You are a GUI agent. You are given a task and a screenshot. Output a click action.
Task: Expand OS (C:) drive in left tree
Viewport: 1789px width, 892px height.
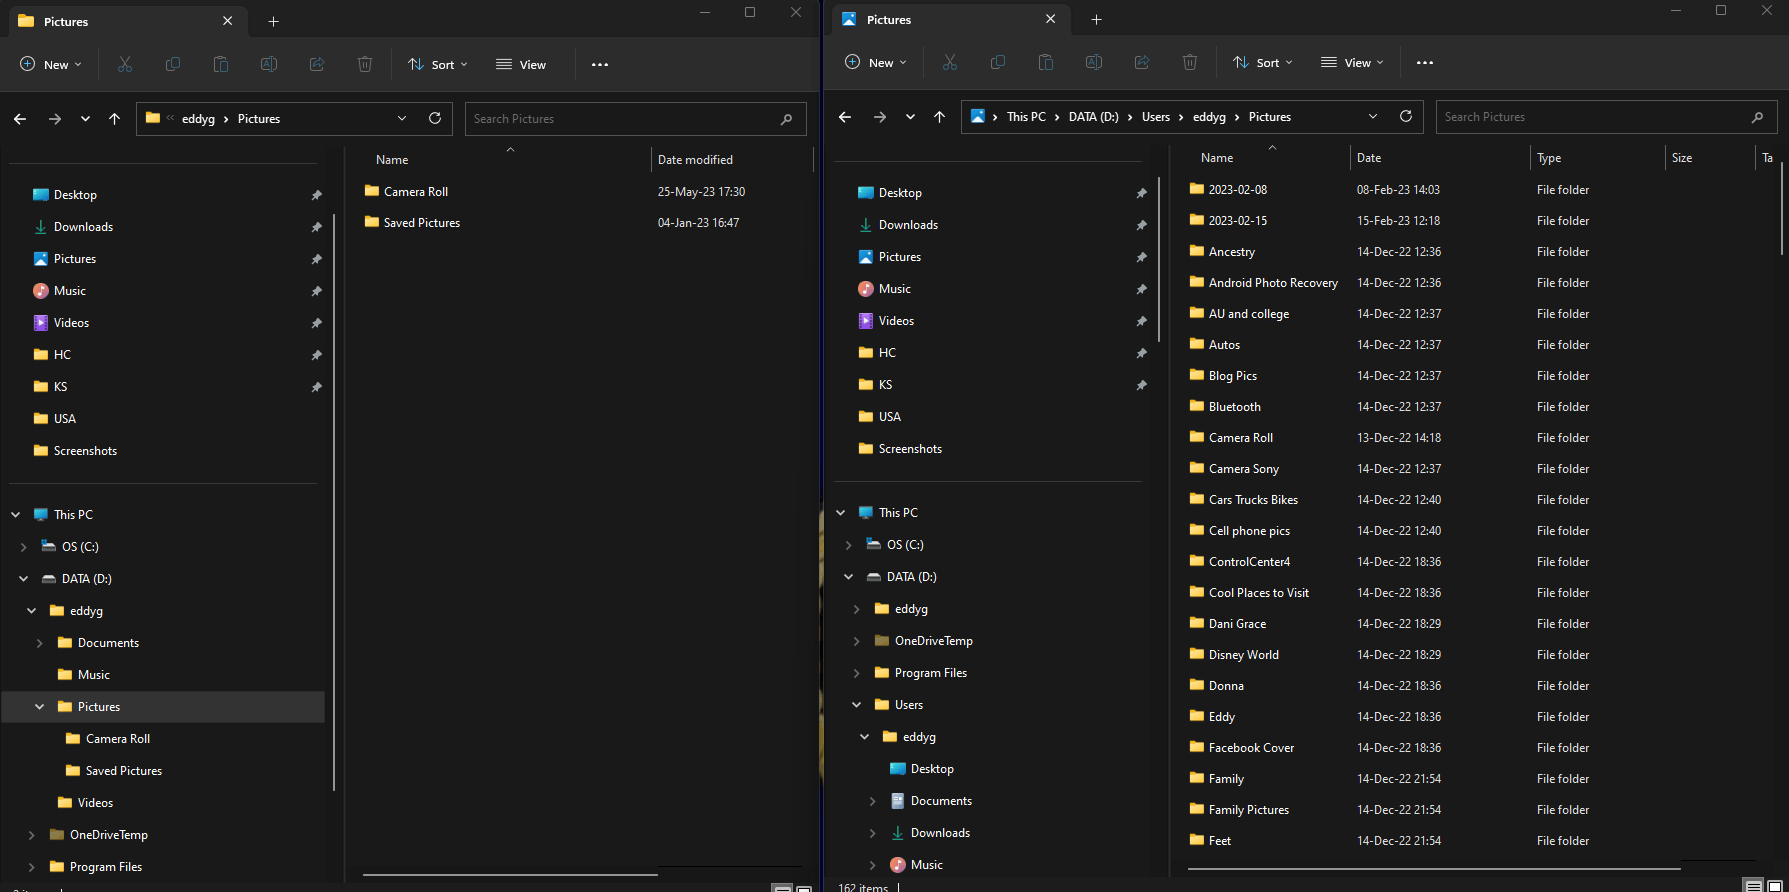[x=24, y=547]
